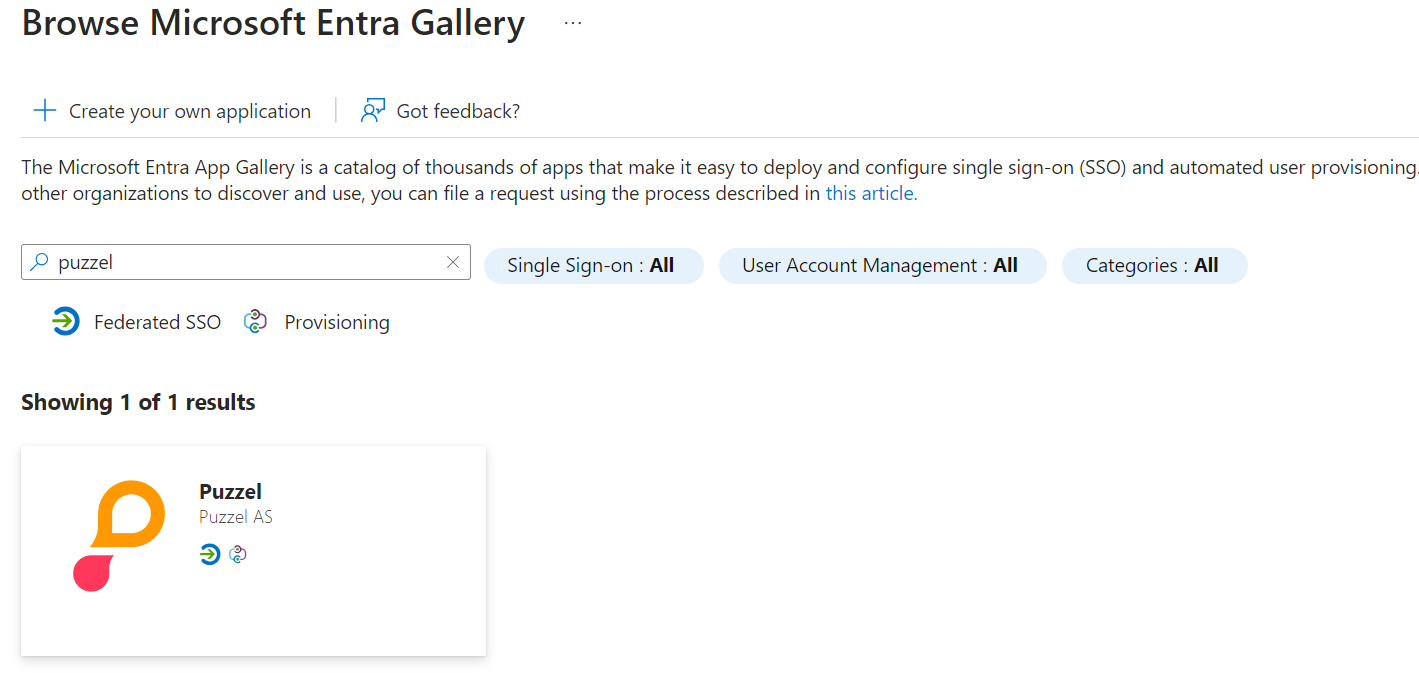Open the Puzzel logo thumbnail
The image size is (1419, 673).
point(119,536)
